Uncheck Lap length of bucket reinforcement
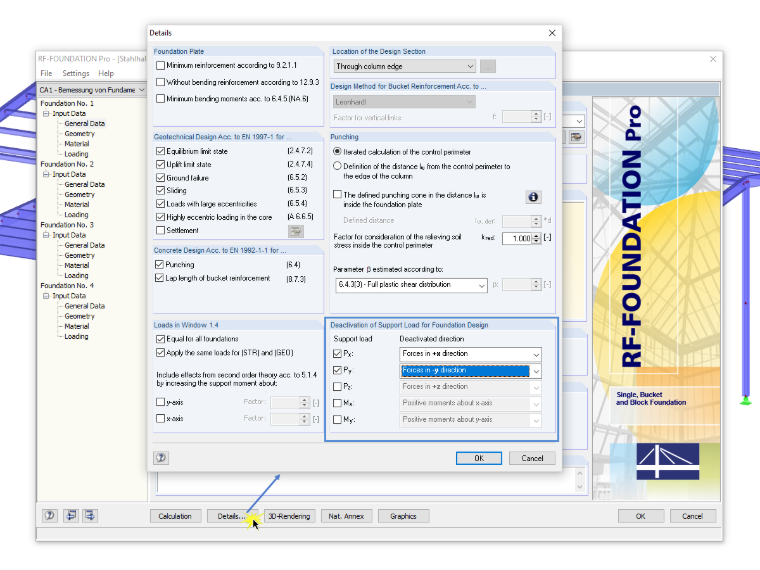This screenshot has width=760, height=570. tap(159, 278)
